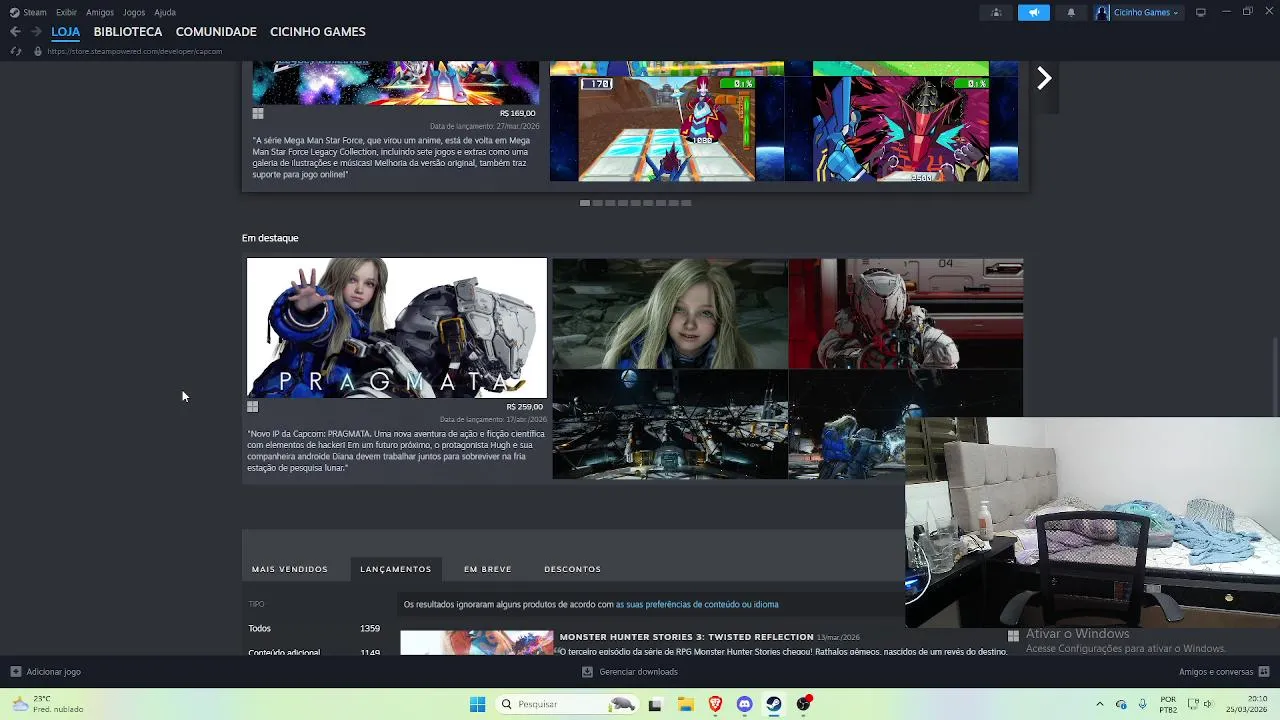The width and height of the screenshot is (1280, 720).
Task: Click the Windows platform icon under the Mega Man capsule
Action: point(258,114)
